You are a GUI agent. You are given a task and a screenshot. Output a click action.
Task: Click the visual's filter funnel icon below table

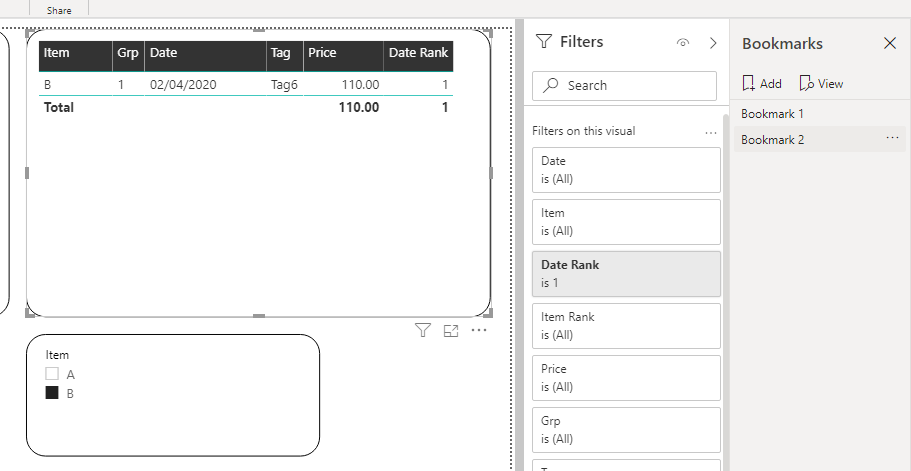(423, 330)
